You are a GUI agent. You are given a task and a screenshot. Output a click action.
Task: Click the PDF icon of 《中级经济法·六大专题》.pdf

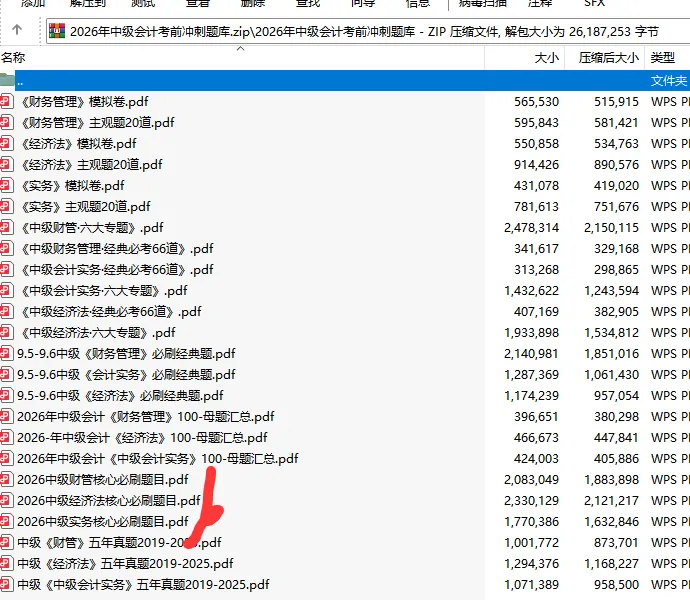(x=6, y=332)
